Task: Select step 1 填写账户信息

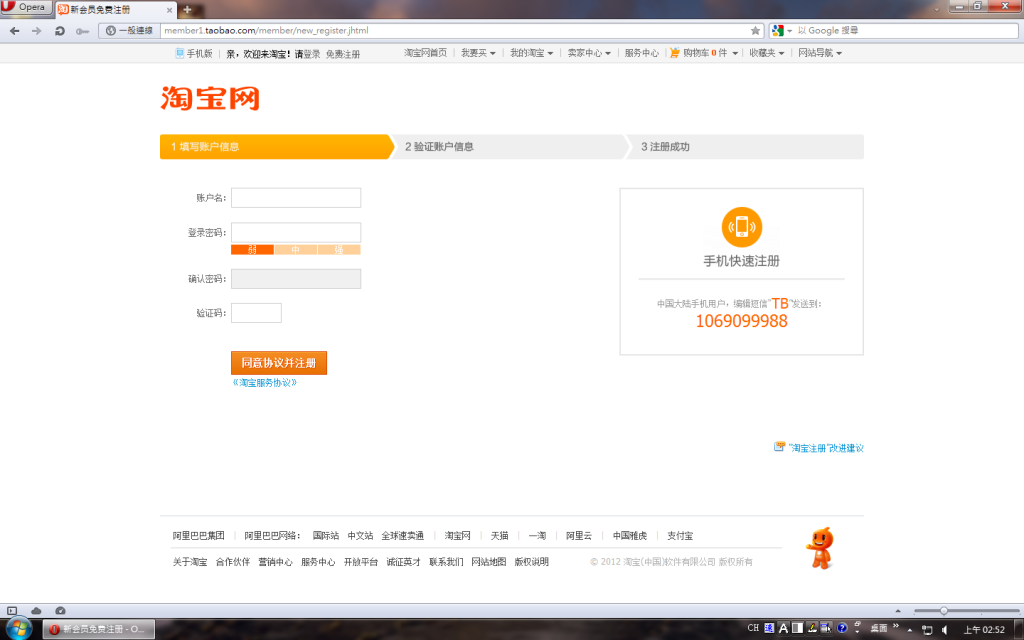Action: click(277, 147)
